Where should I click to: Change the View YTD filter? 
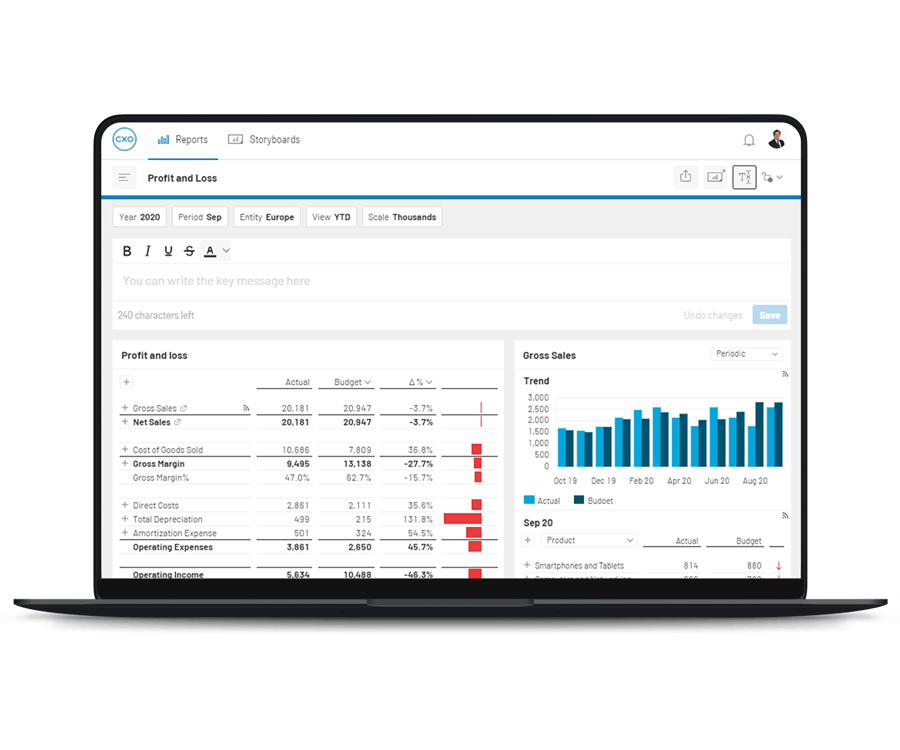point(331,217)
